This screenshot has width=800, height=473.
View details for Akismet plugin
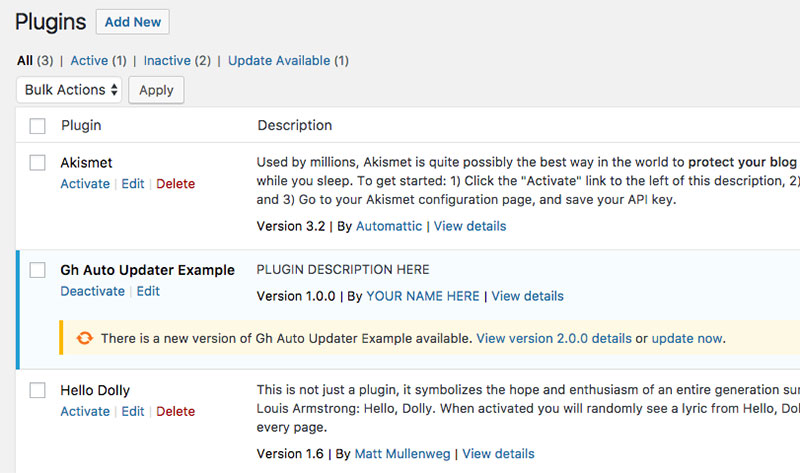[x=470, y=226]
